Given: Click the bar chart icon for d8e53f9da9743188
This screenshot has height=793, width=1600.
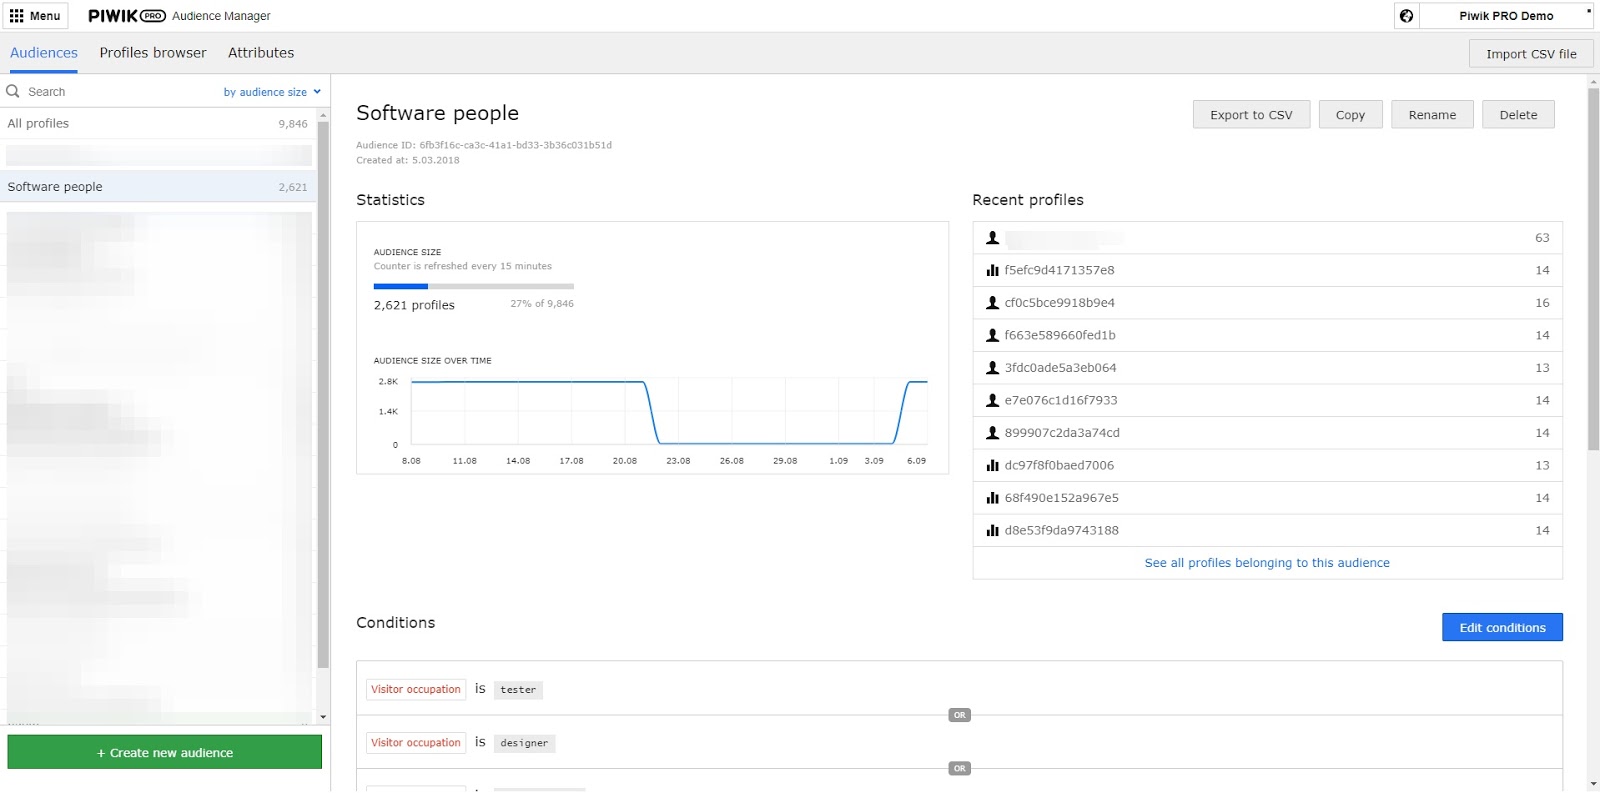Looking at the screenshot, I should coord(992,530).
